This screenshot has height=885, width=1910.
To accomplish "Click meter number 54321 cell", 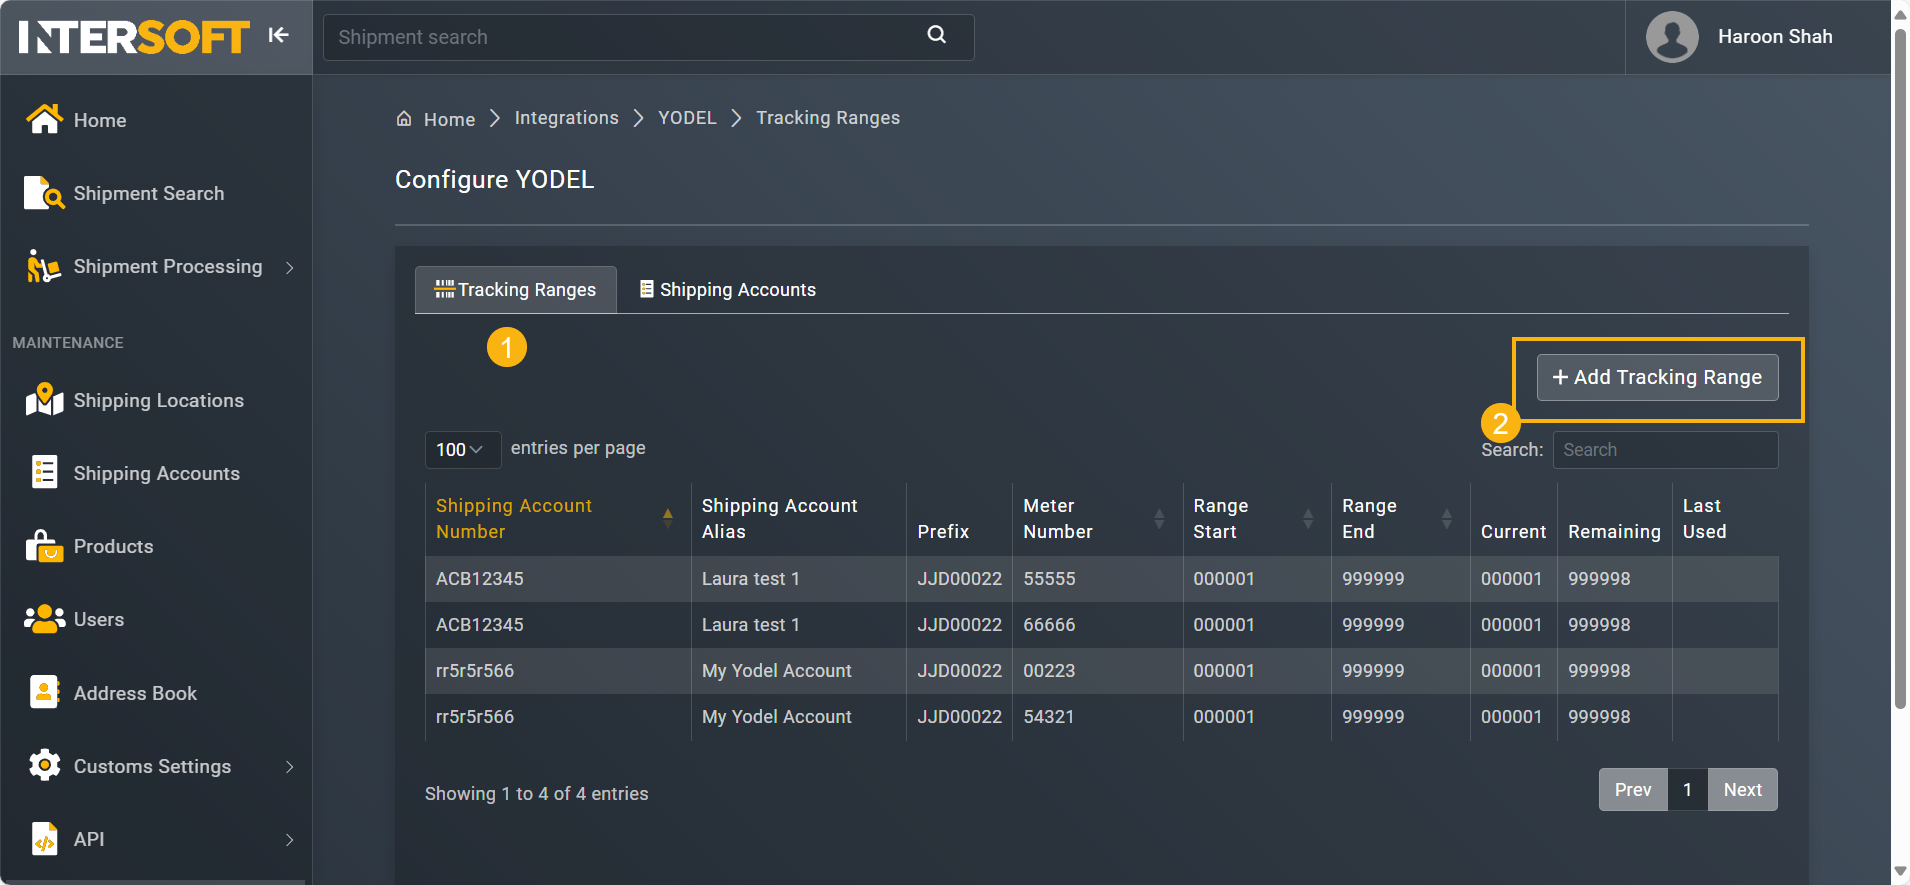I will pos(1097,717).
